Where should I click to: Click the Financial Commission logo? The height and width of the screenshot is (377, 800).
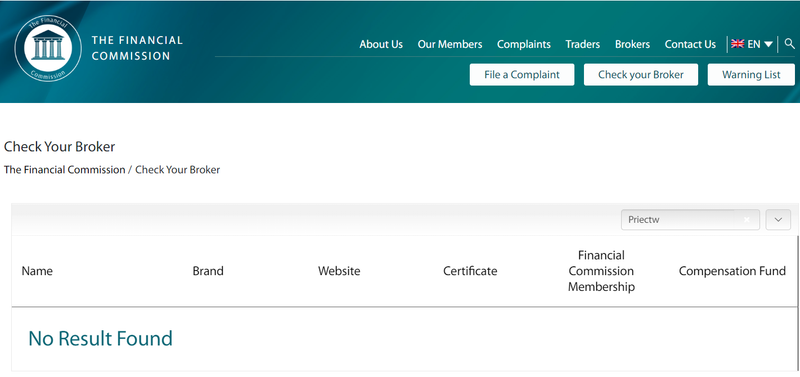coord(47,48)
